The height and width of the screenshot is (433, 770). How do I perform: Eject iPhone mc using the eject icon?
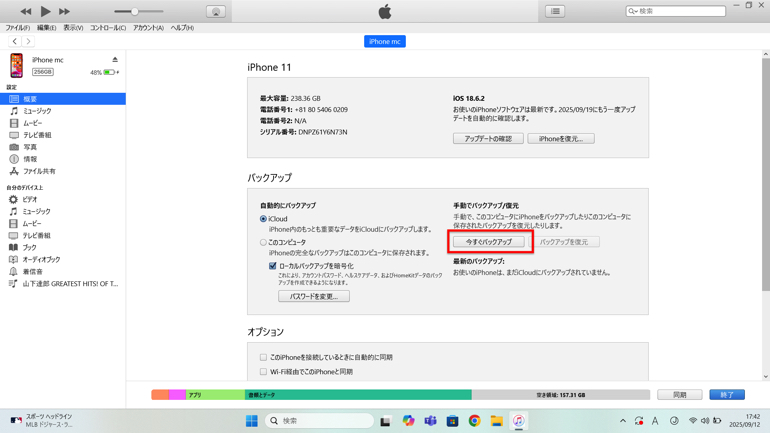click(115, 60)
